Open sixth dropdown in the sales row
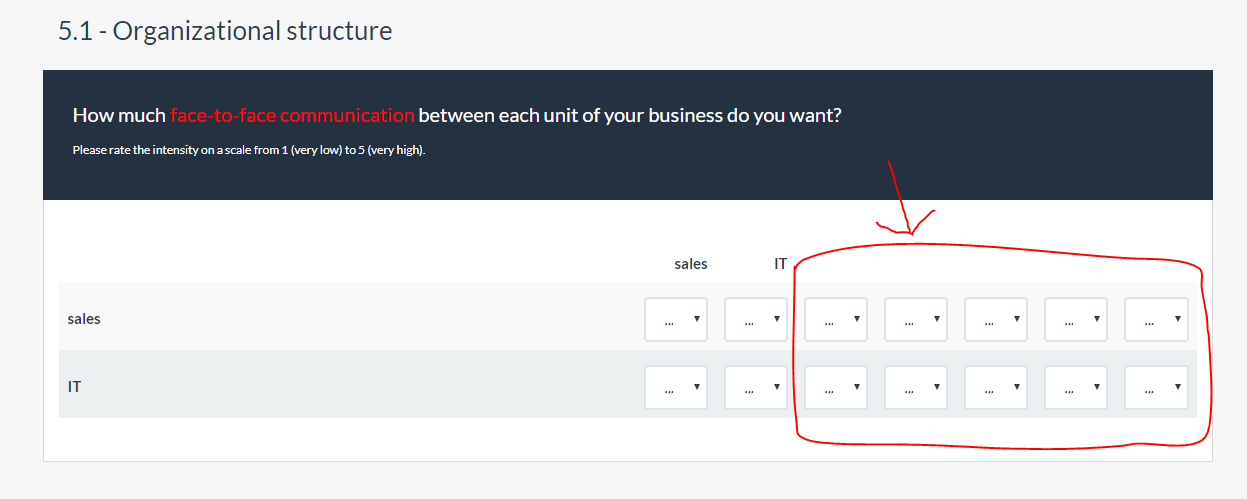The image size is (1247, 499). 1076,320
